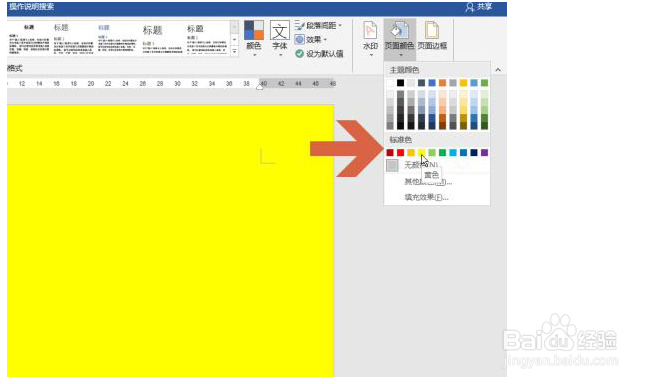Image resolution: width=656 pixels, height=384 pixels.
Task: Choose light green standard color
Action: click(x=432, y=153)
